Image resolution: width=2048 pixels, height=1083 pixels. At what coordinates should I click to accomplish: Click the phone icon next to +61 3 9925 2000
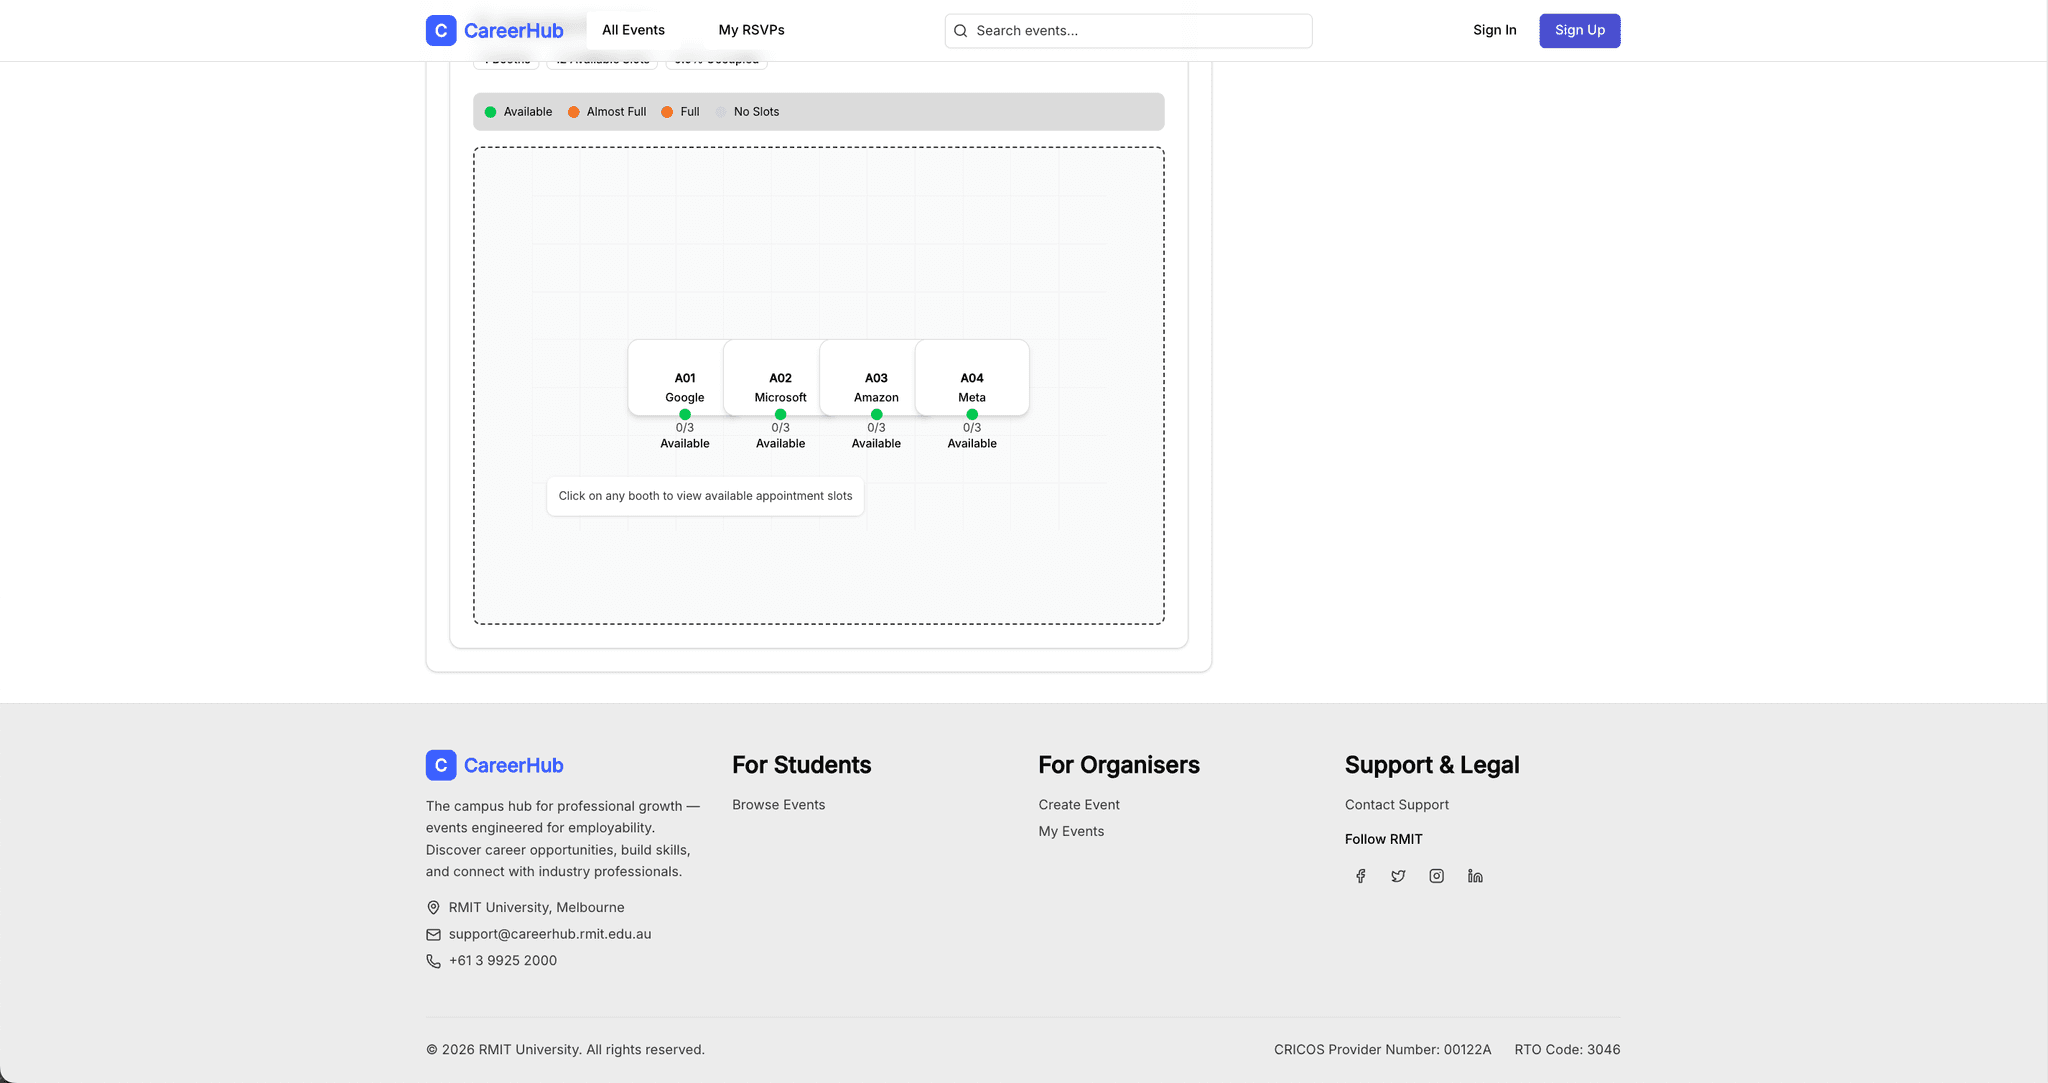432,960
